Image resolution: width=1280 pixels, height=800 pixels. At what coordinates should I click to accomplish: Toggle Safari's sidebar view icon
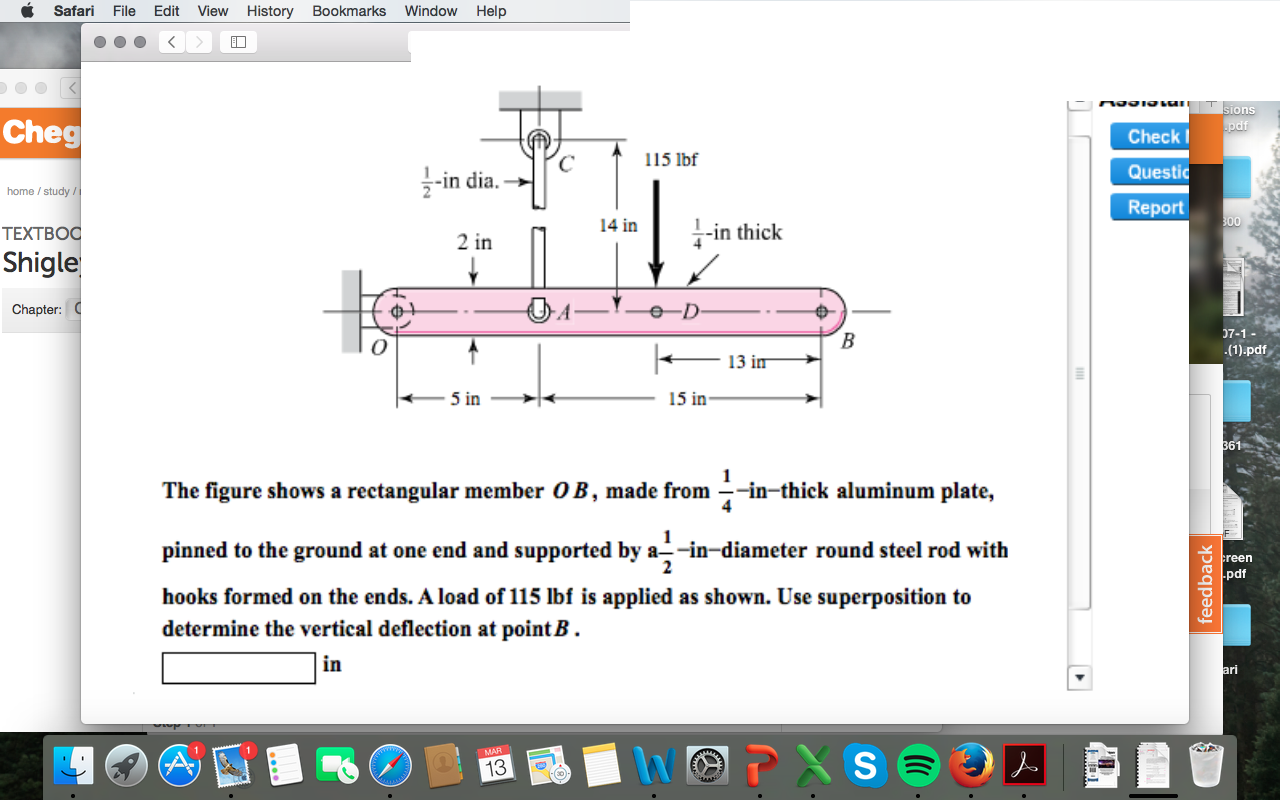238,42
